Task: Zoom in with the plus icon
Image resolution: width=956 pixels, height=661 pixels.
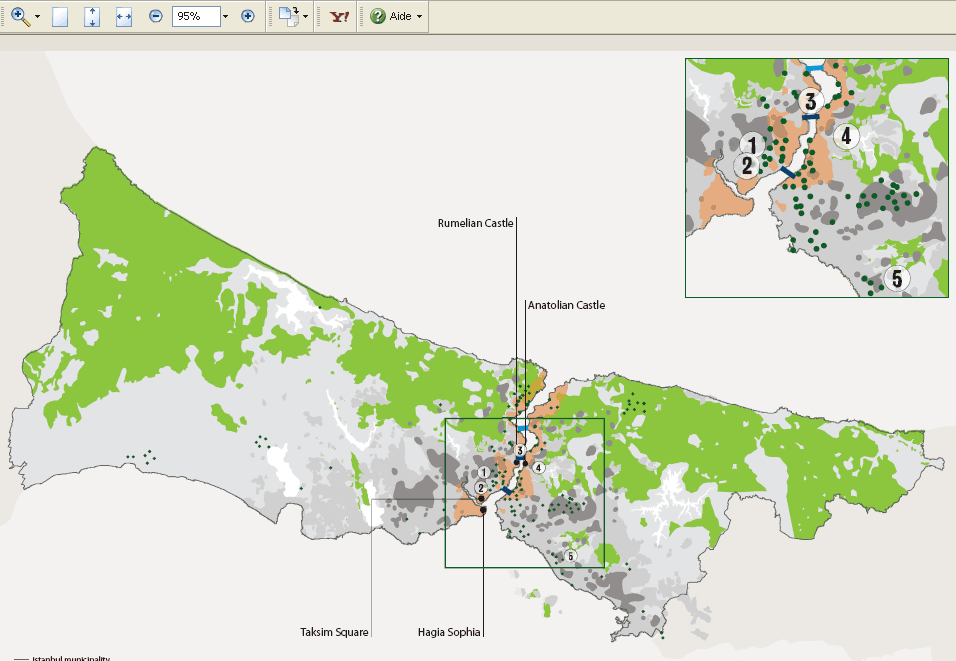Action: pyautogui.click(x=247, y=16)
